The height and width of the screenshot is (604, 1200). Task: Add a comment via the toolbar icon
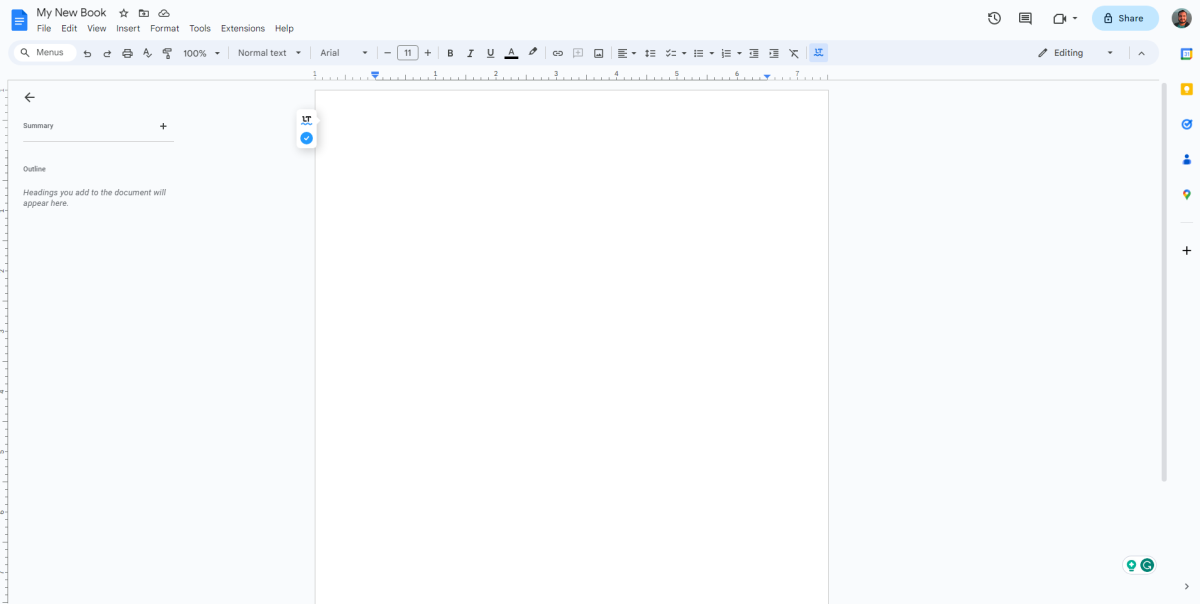pos(577,52)
